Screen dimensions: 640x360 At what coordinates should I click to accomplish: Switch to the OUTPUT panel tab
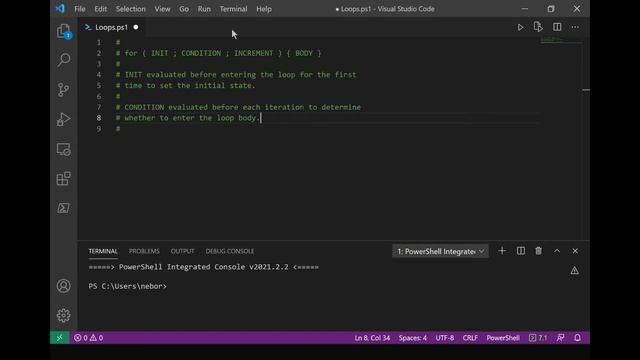(182, 251)
